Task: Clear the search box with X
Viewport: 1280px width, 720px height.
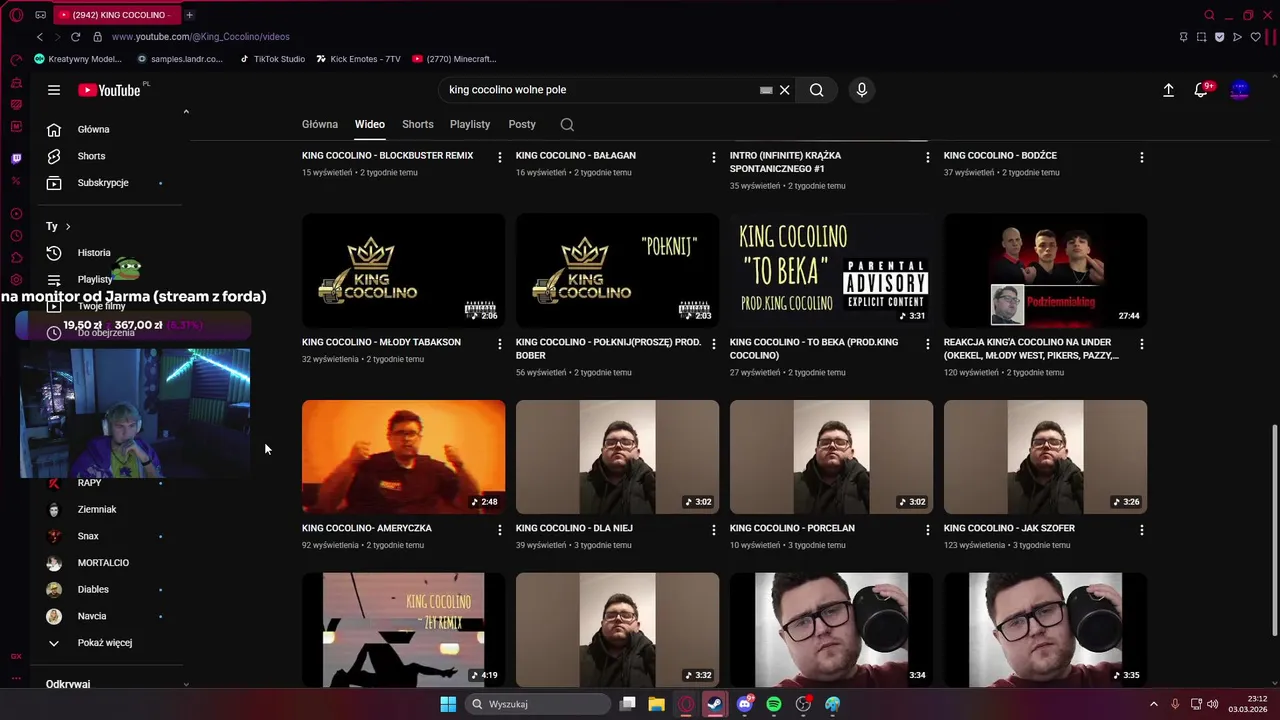Action: (785, 90)
